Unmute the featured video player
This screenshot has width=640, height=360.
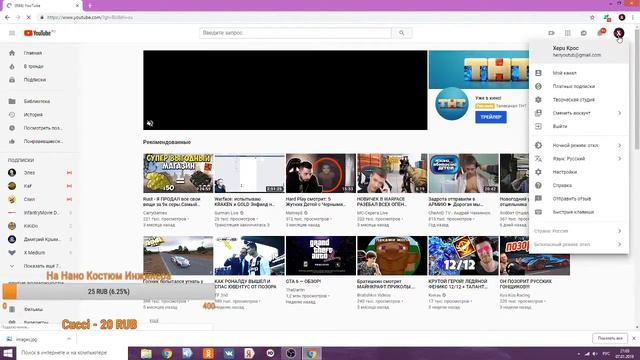(150, 123)
